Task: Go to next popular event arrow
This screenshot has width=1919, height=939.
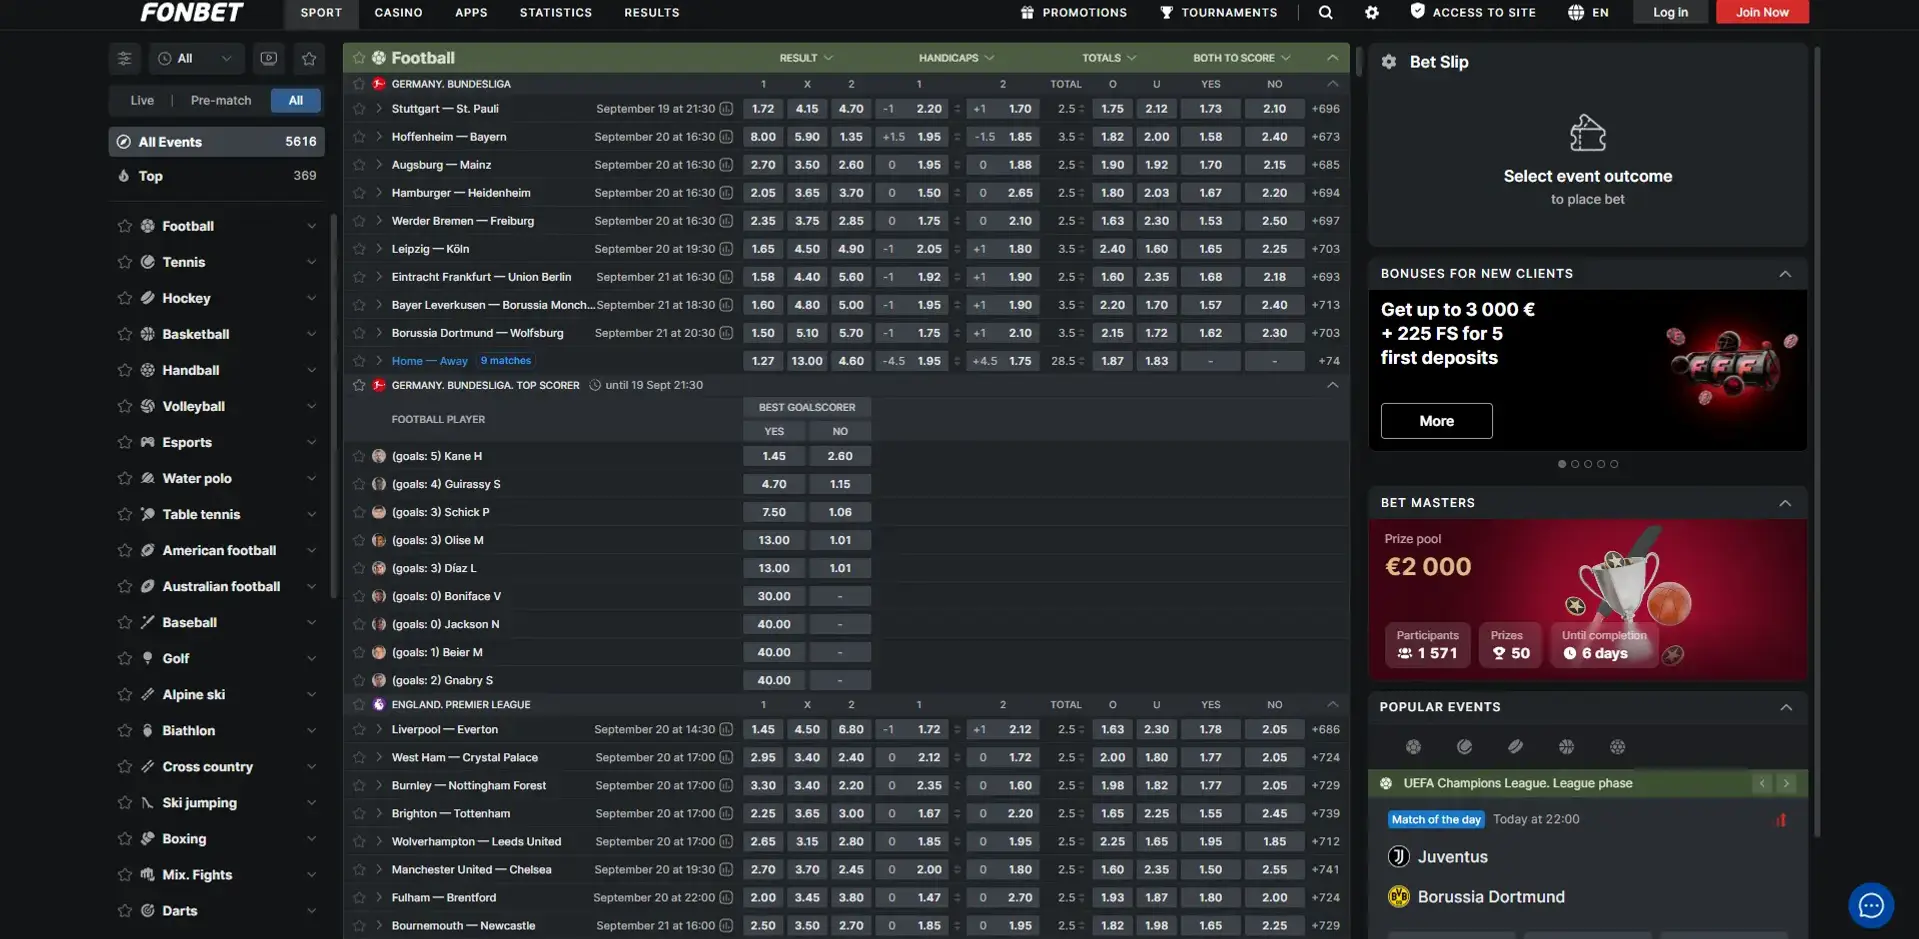Action: click(x=1786, y=783)
